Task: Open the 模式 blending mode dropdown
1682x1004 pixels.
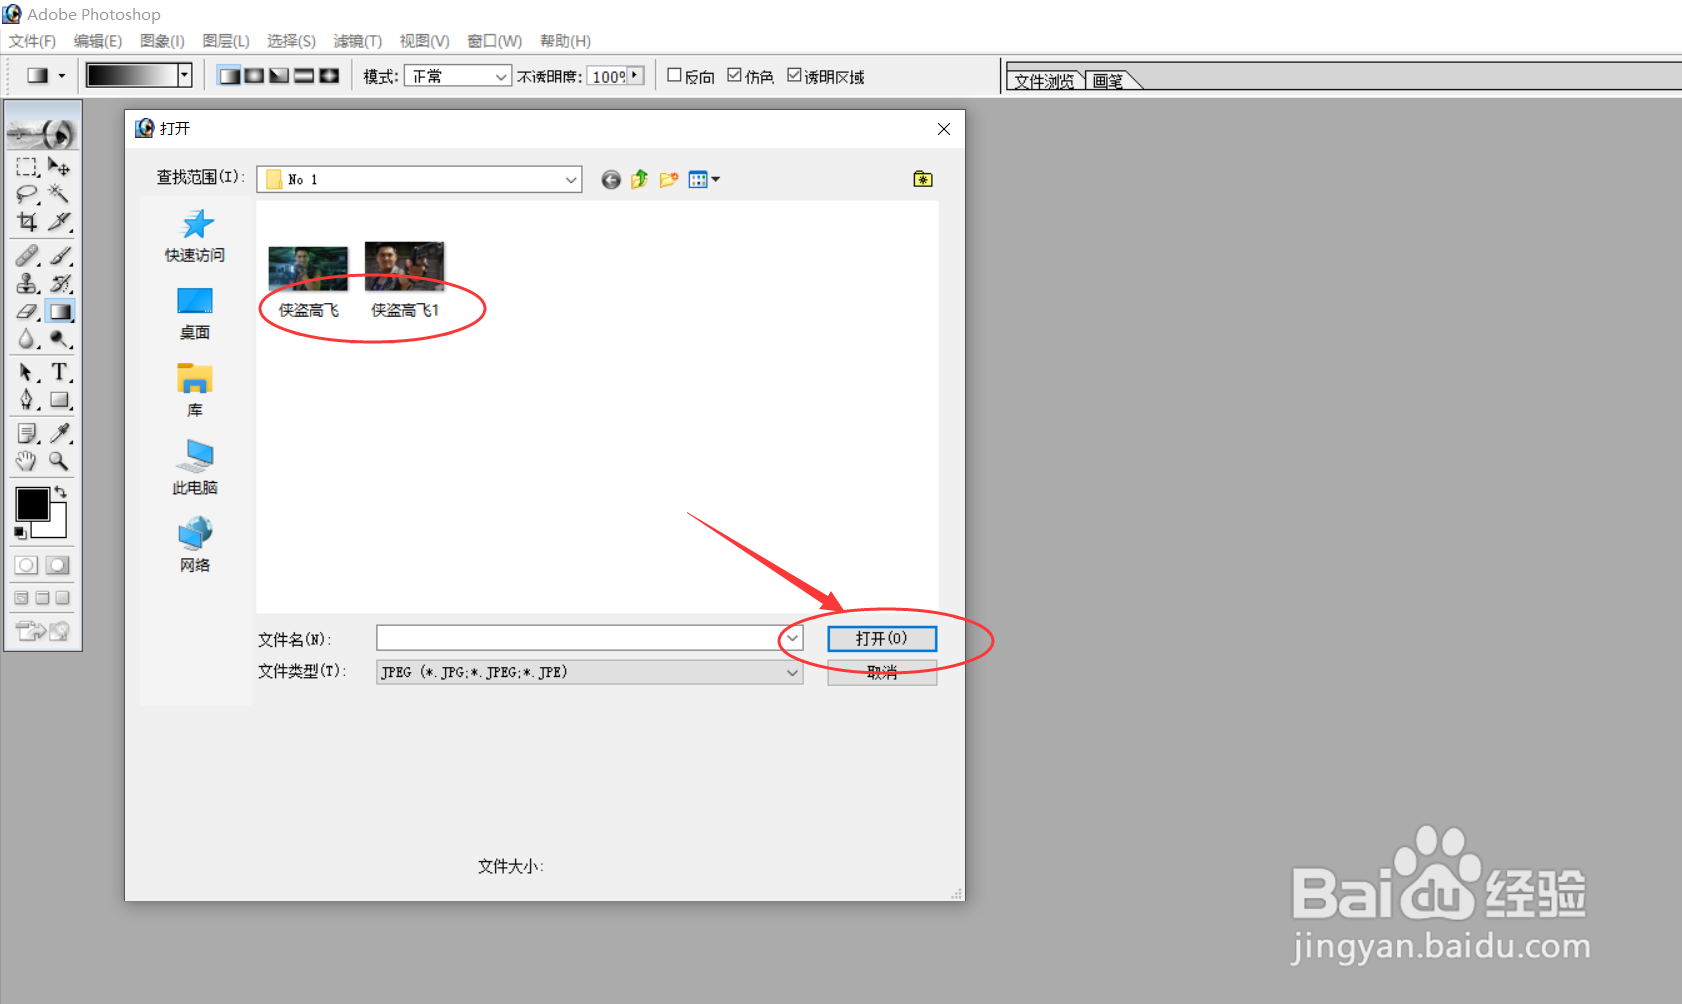Action: point(458,76)
